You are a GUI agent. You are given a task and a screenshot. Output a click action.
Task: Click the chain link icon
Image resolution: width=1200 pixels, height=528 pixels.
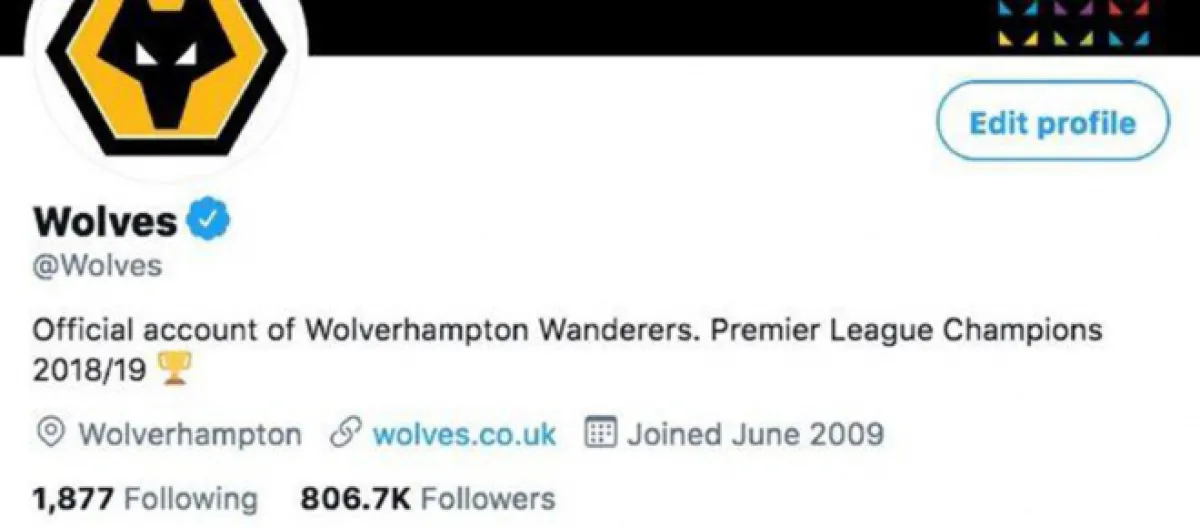345,435
